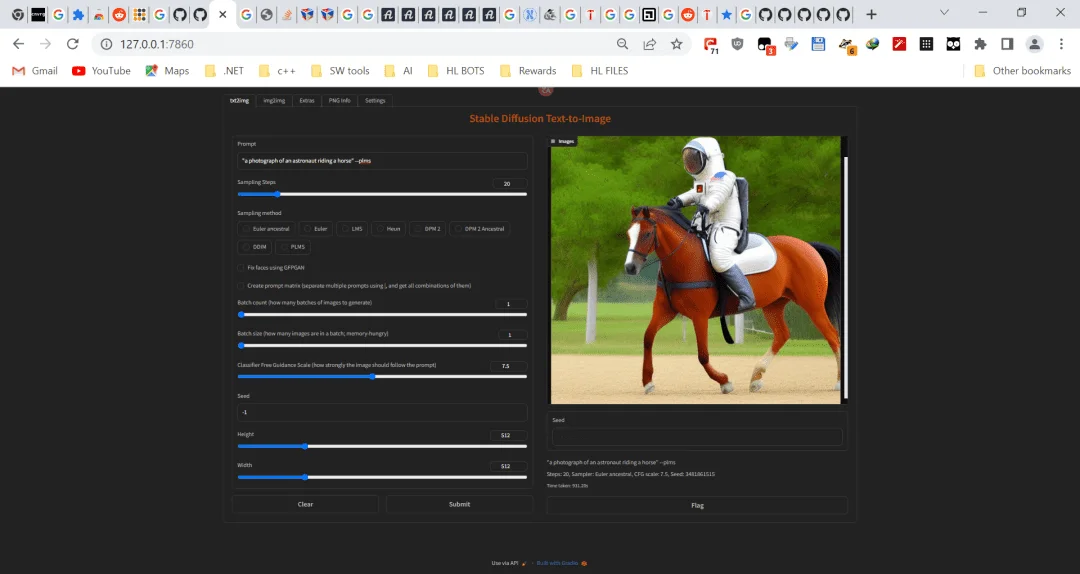Open the globe download manager extension
This screenshot has width=1080, height=574.
point(873,44)
